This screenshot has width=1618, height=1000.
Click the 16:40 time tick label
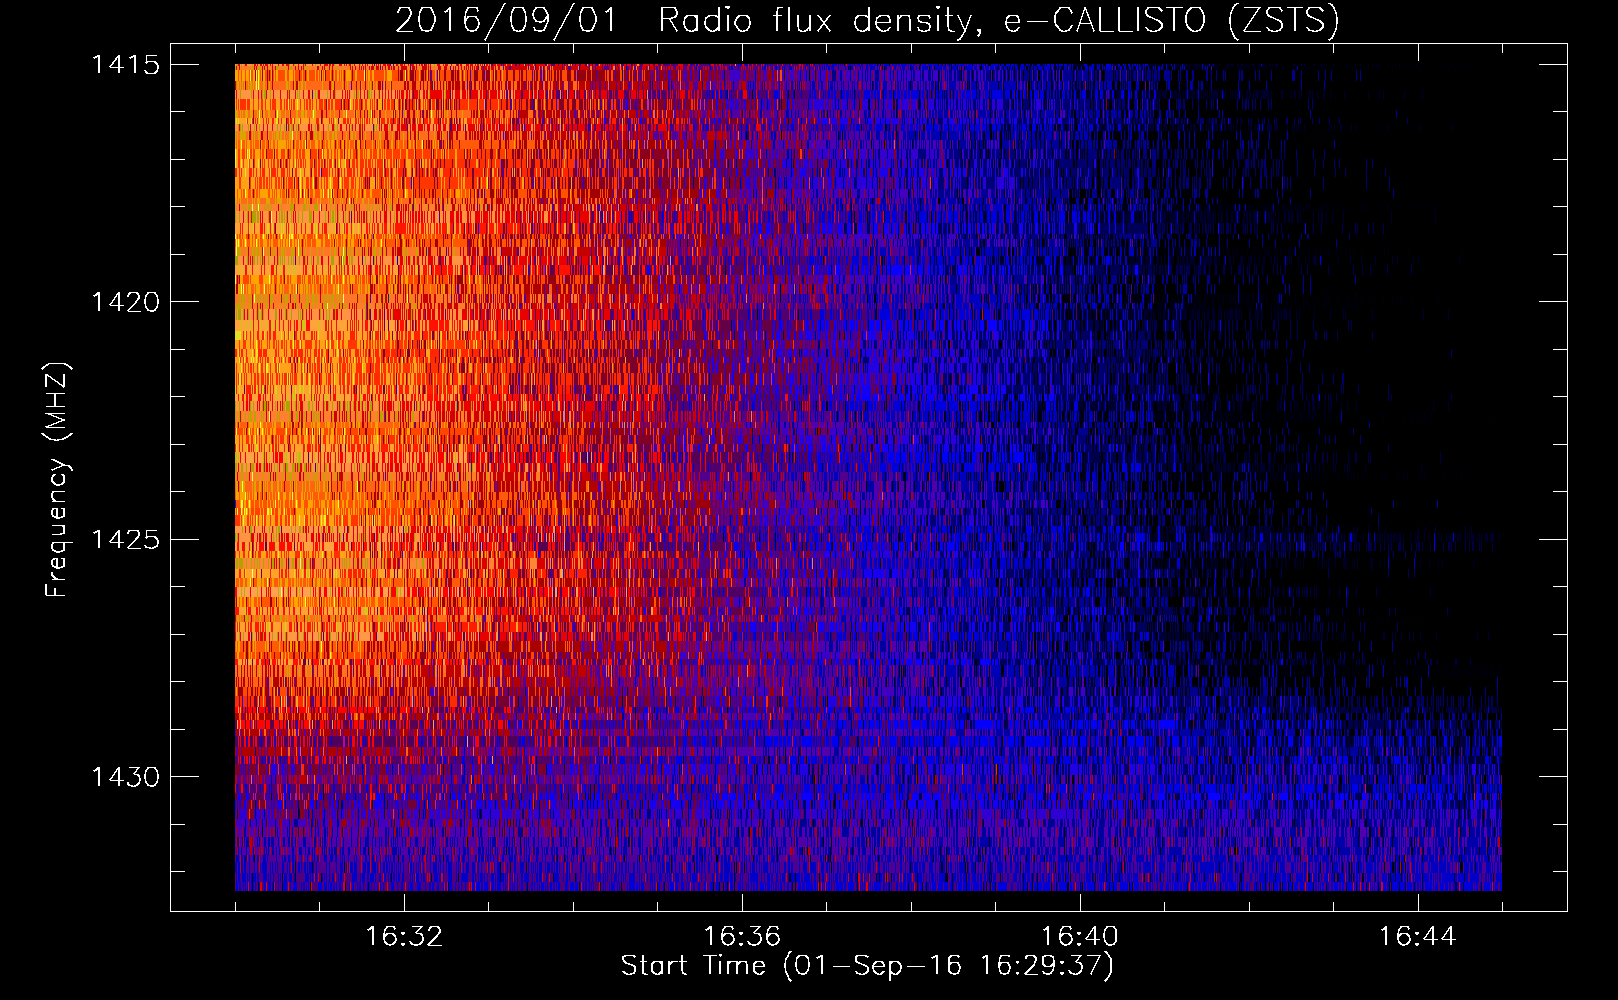[1080, 937]
